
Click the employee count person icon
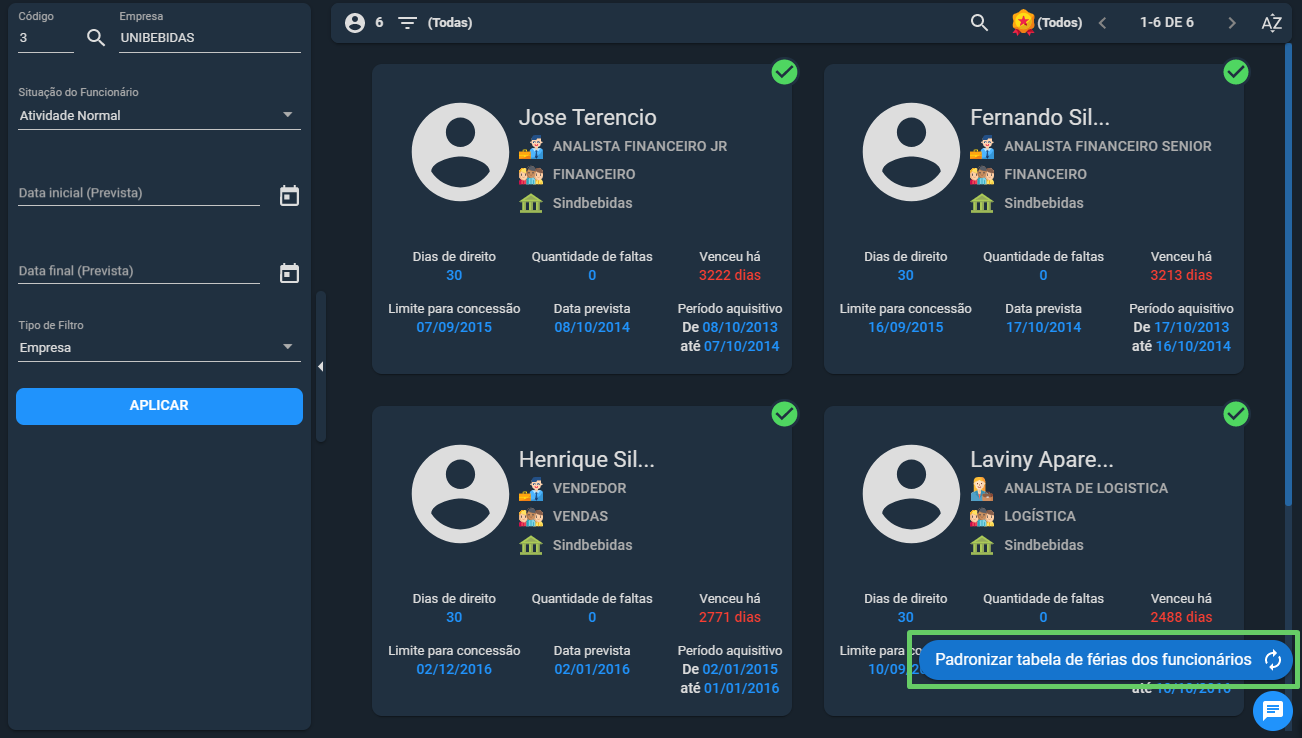[x=355, y=22]
